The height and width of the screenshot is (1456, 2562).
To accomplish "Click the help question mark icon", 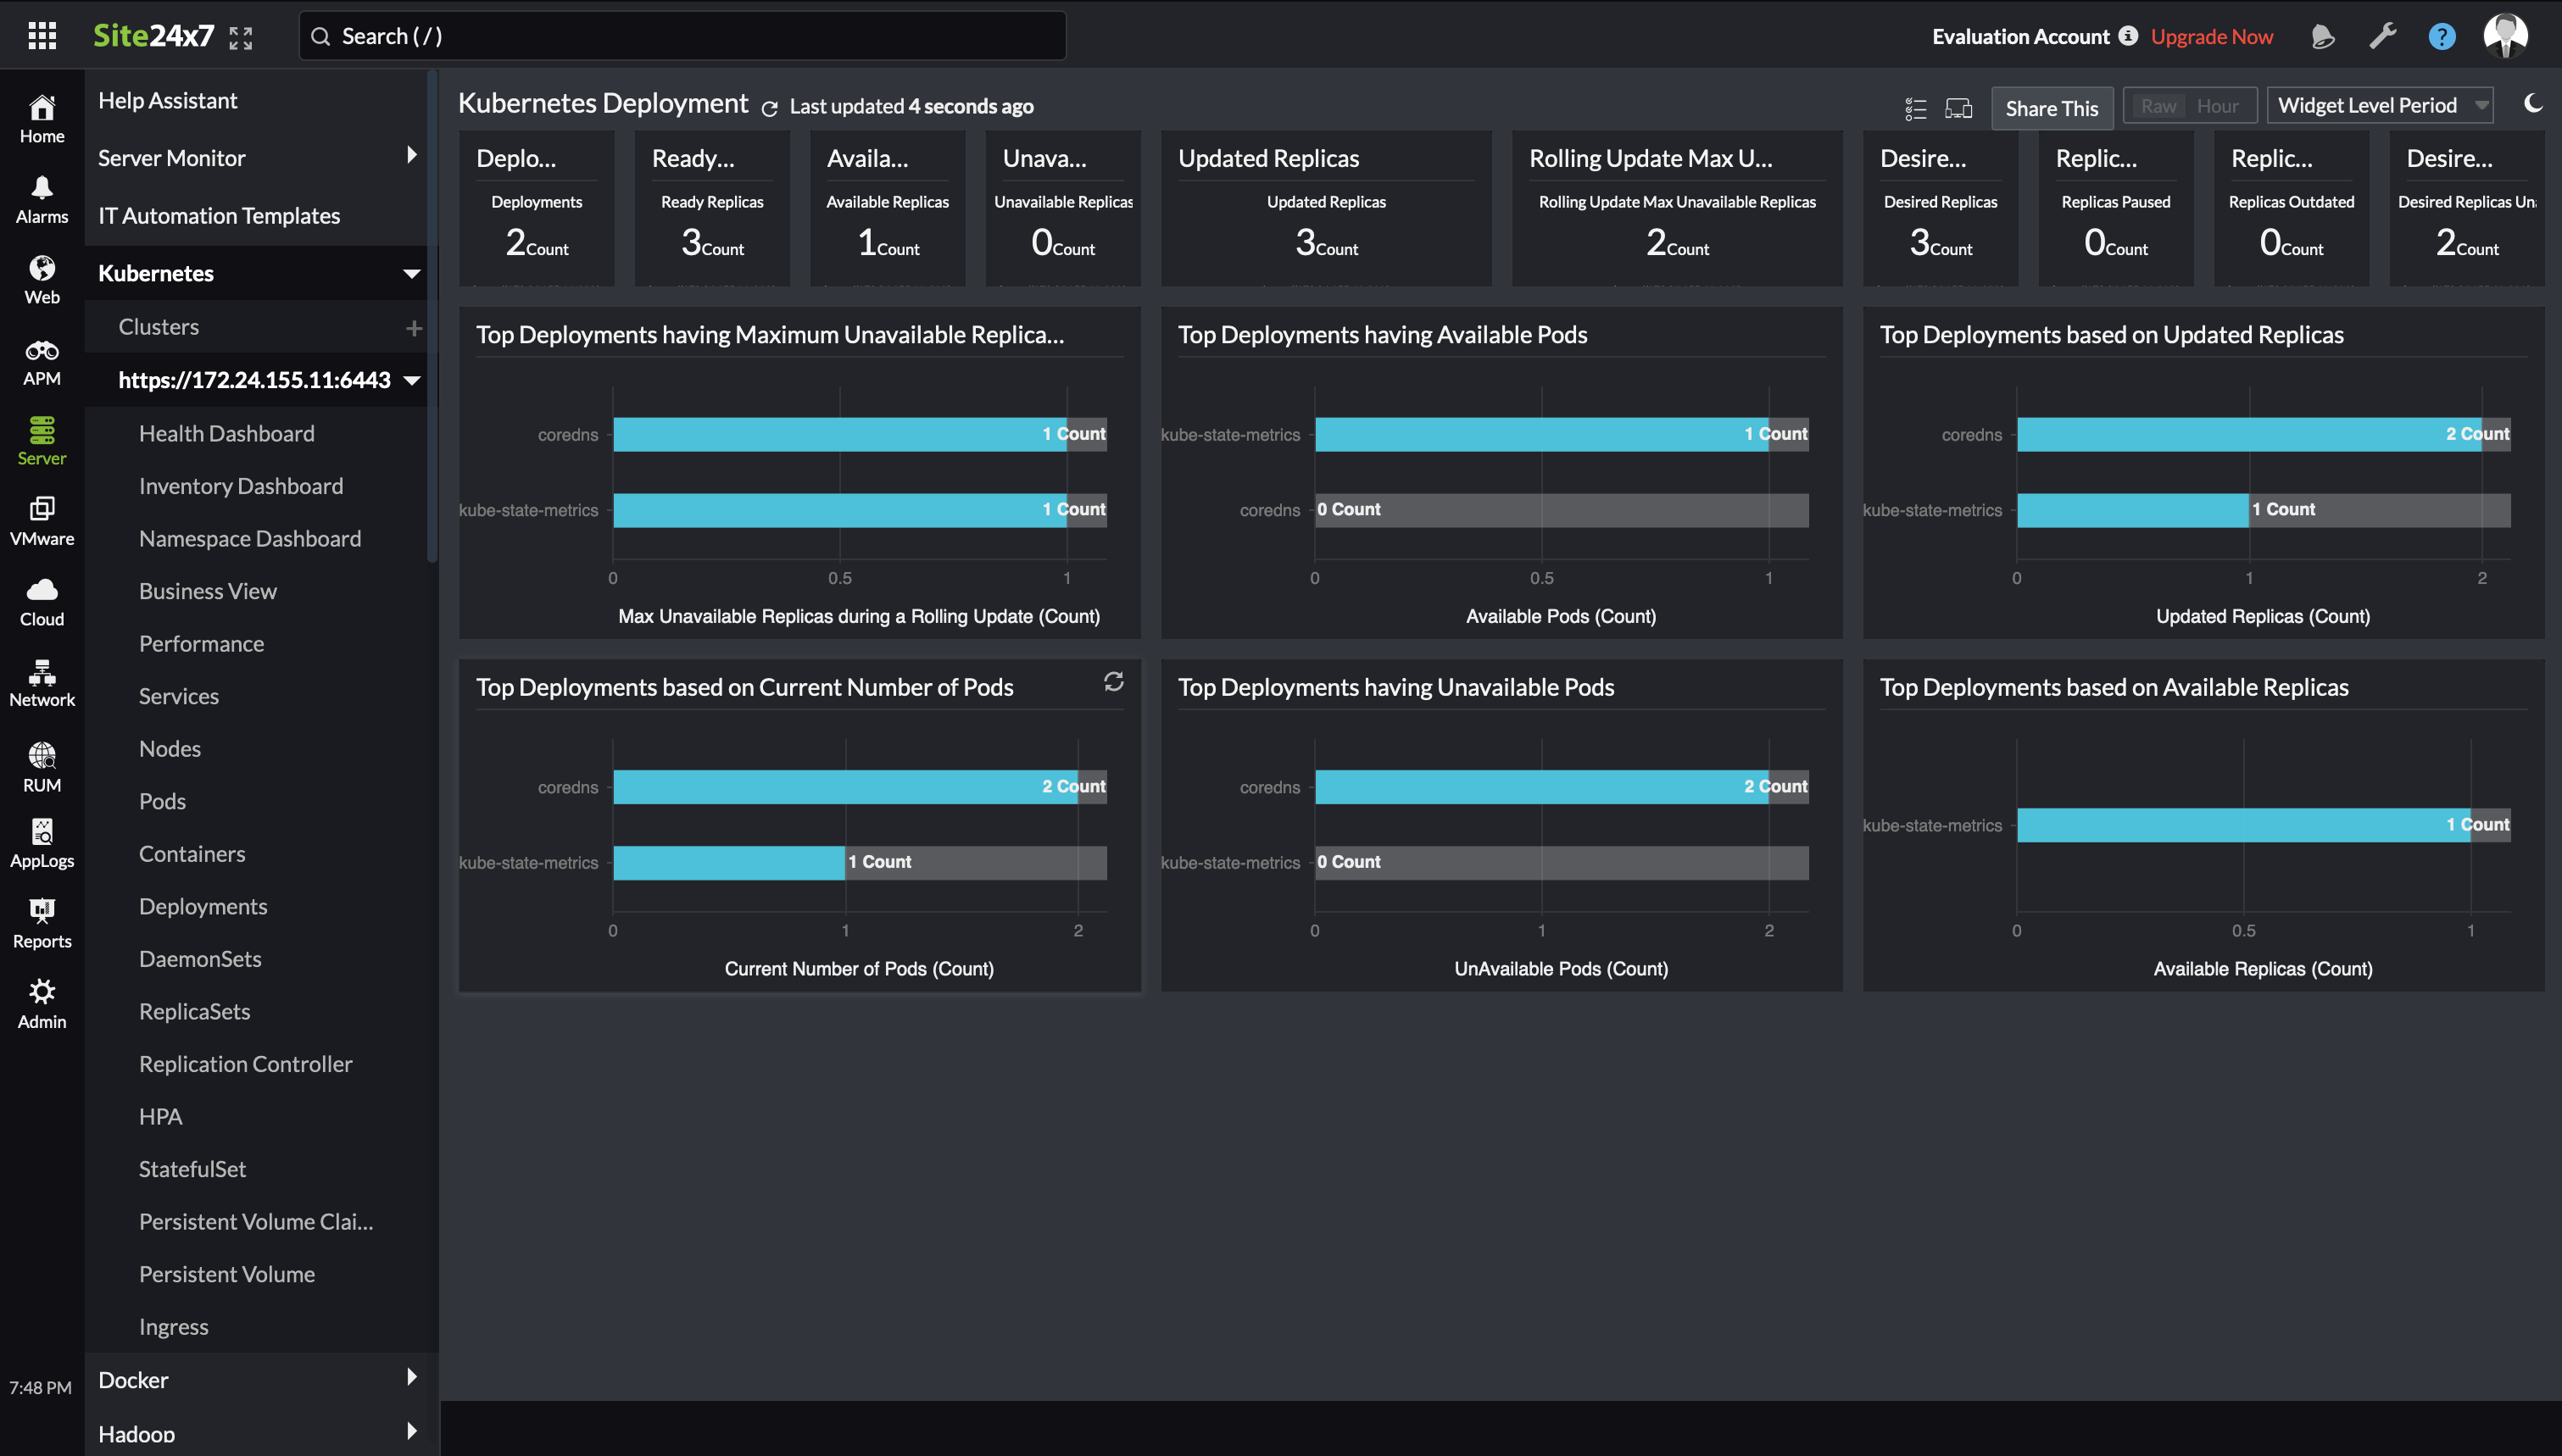I will (x=2441, y=36).
